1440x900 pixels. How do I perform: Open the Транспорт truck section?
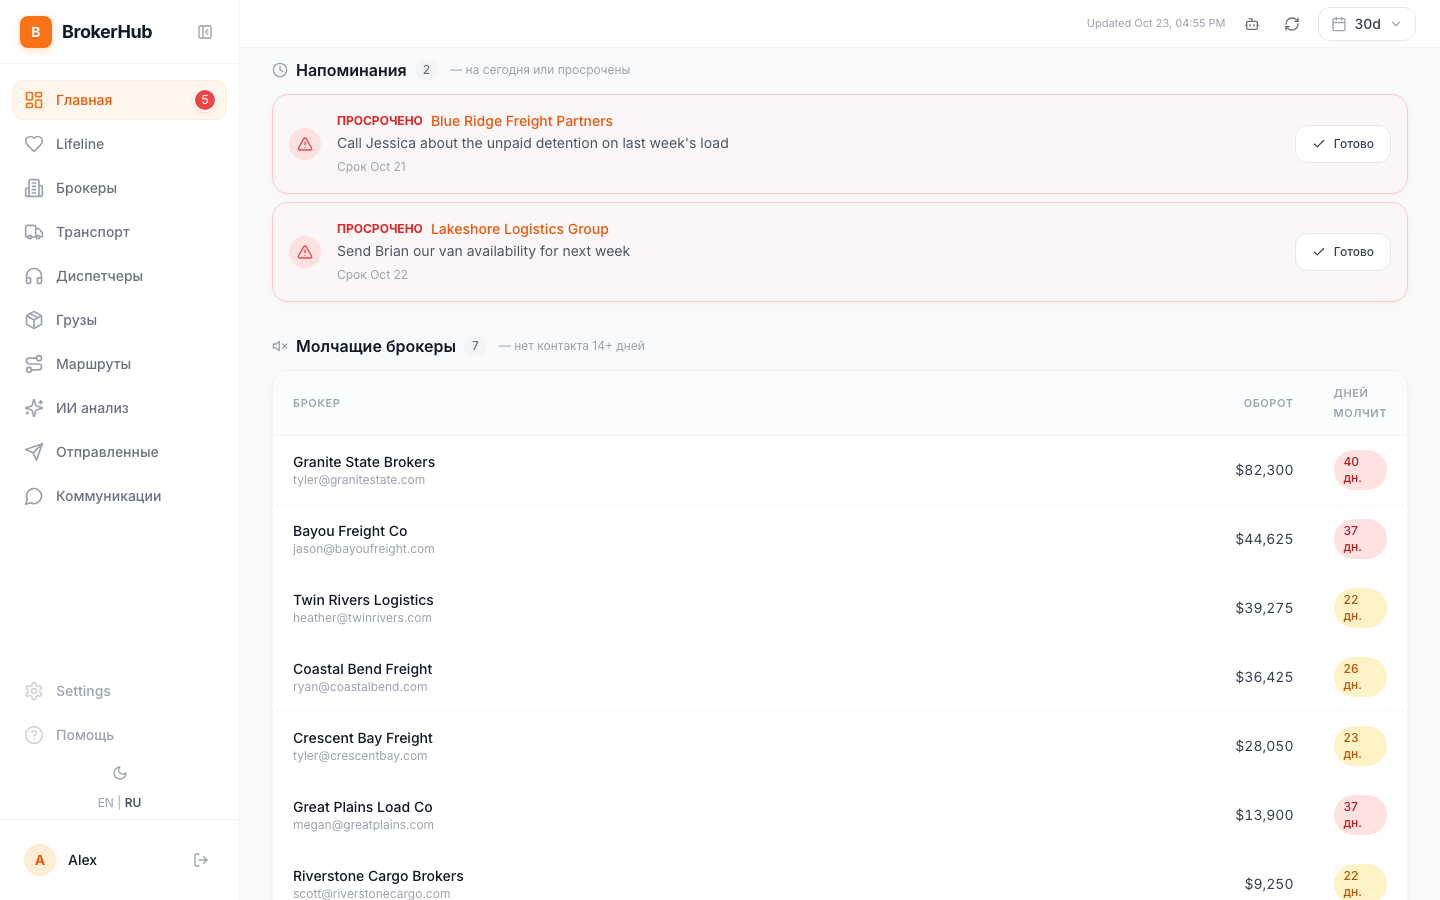[120, 232]
